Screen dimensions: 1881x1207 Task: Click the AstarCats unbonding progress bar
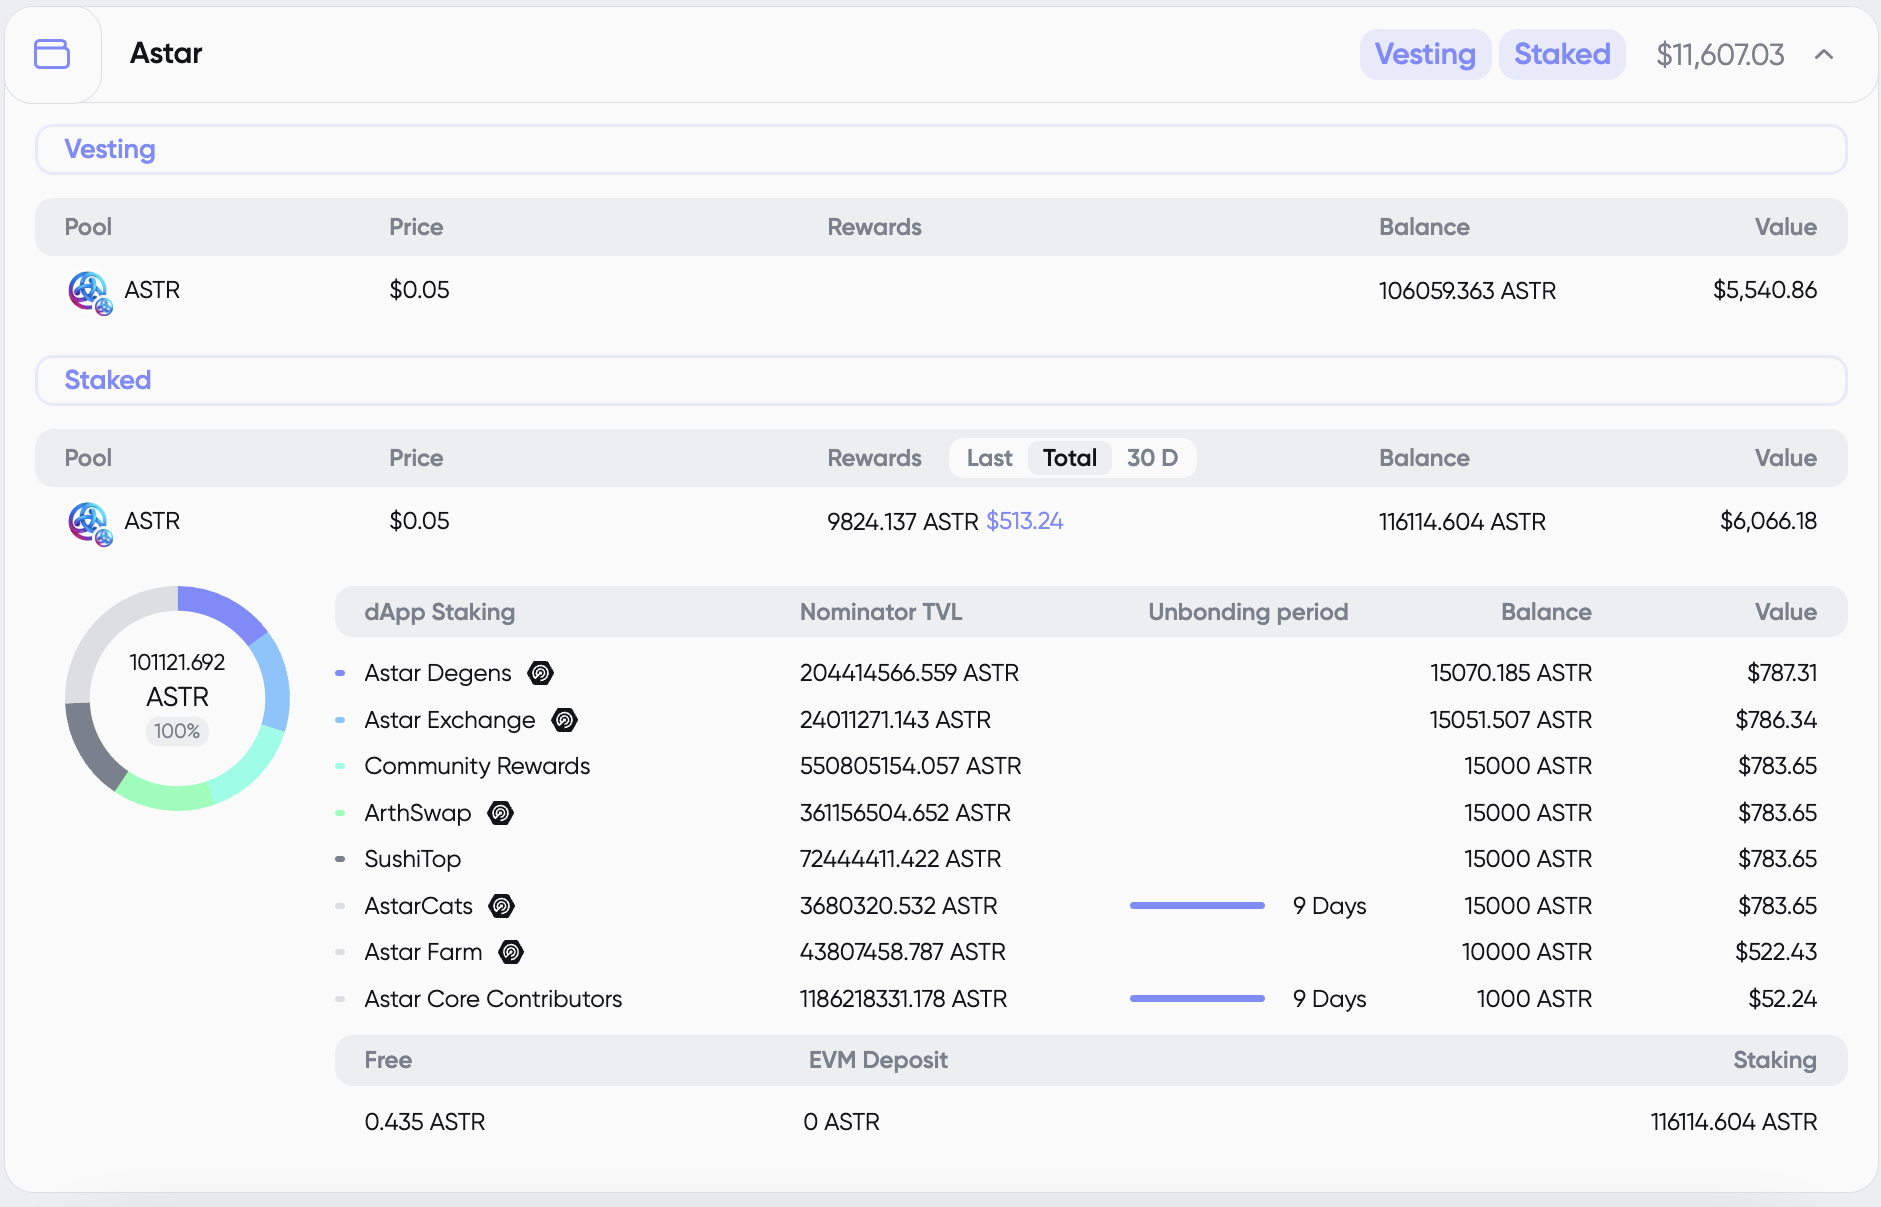tap(1196, 905)
